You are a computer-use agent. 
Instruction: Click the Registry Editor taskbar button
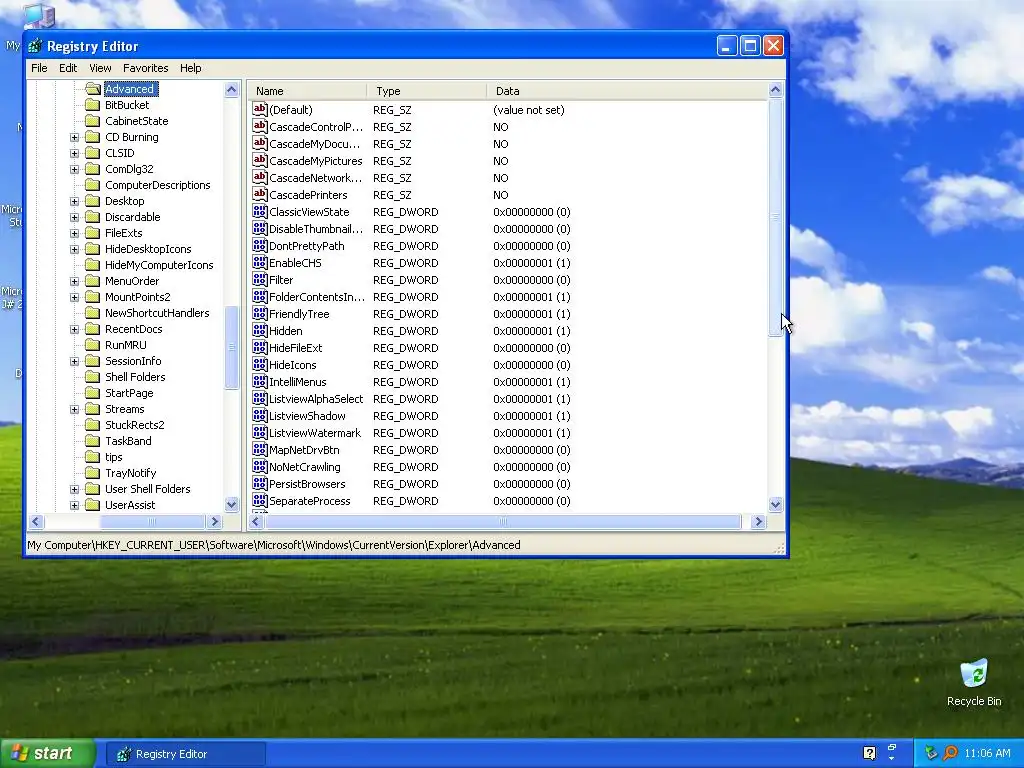[x=185, y=754]
